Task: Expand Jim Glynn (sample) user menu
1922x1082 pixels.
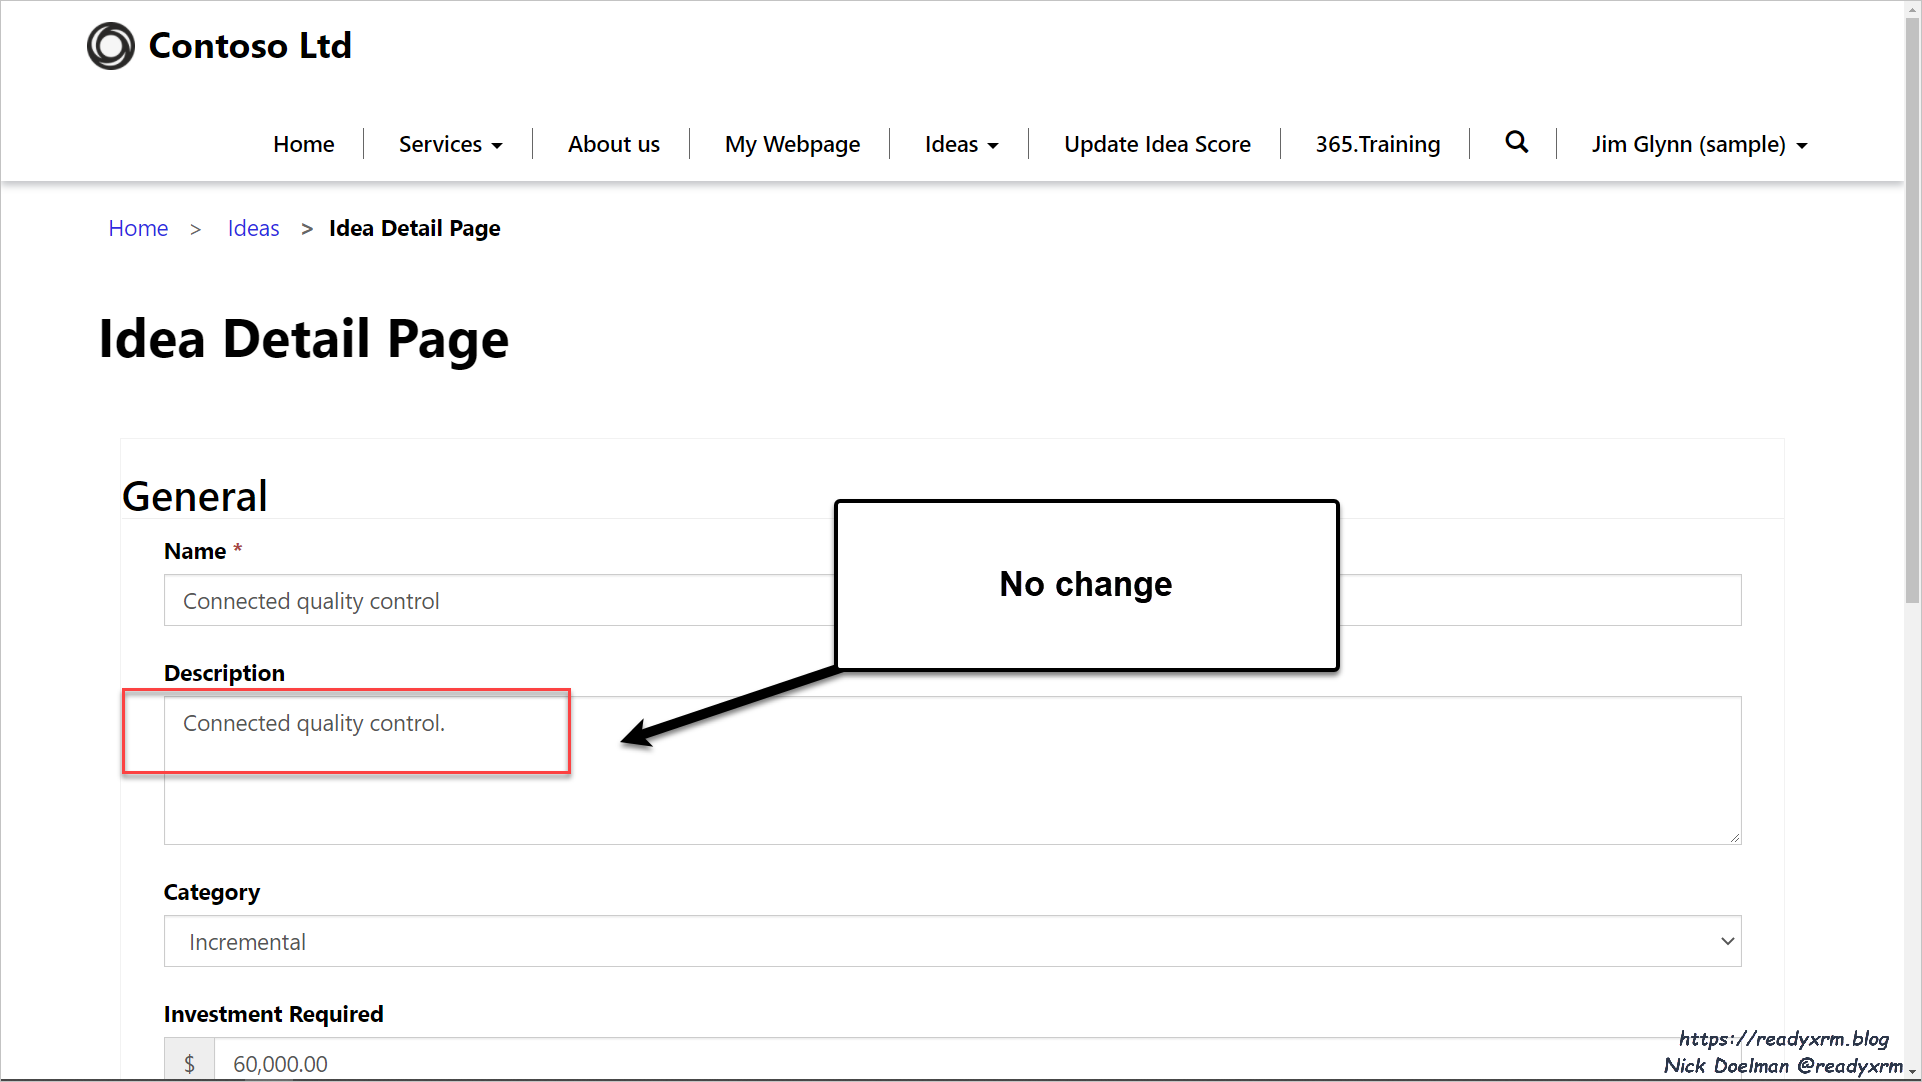Action: (1699, 144)
